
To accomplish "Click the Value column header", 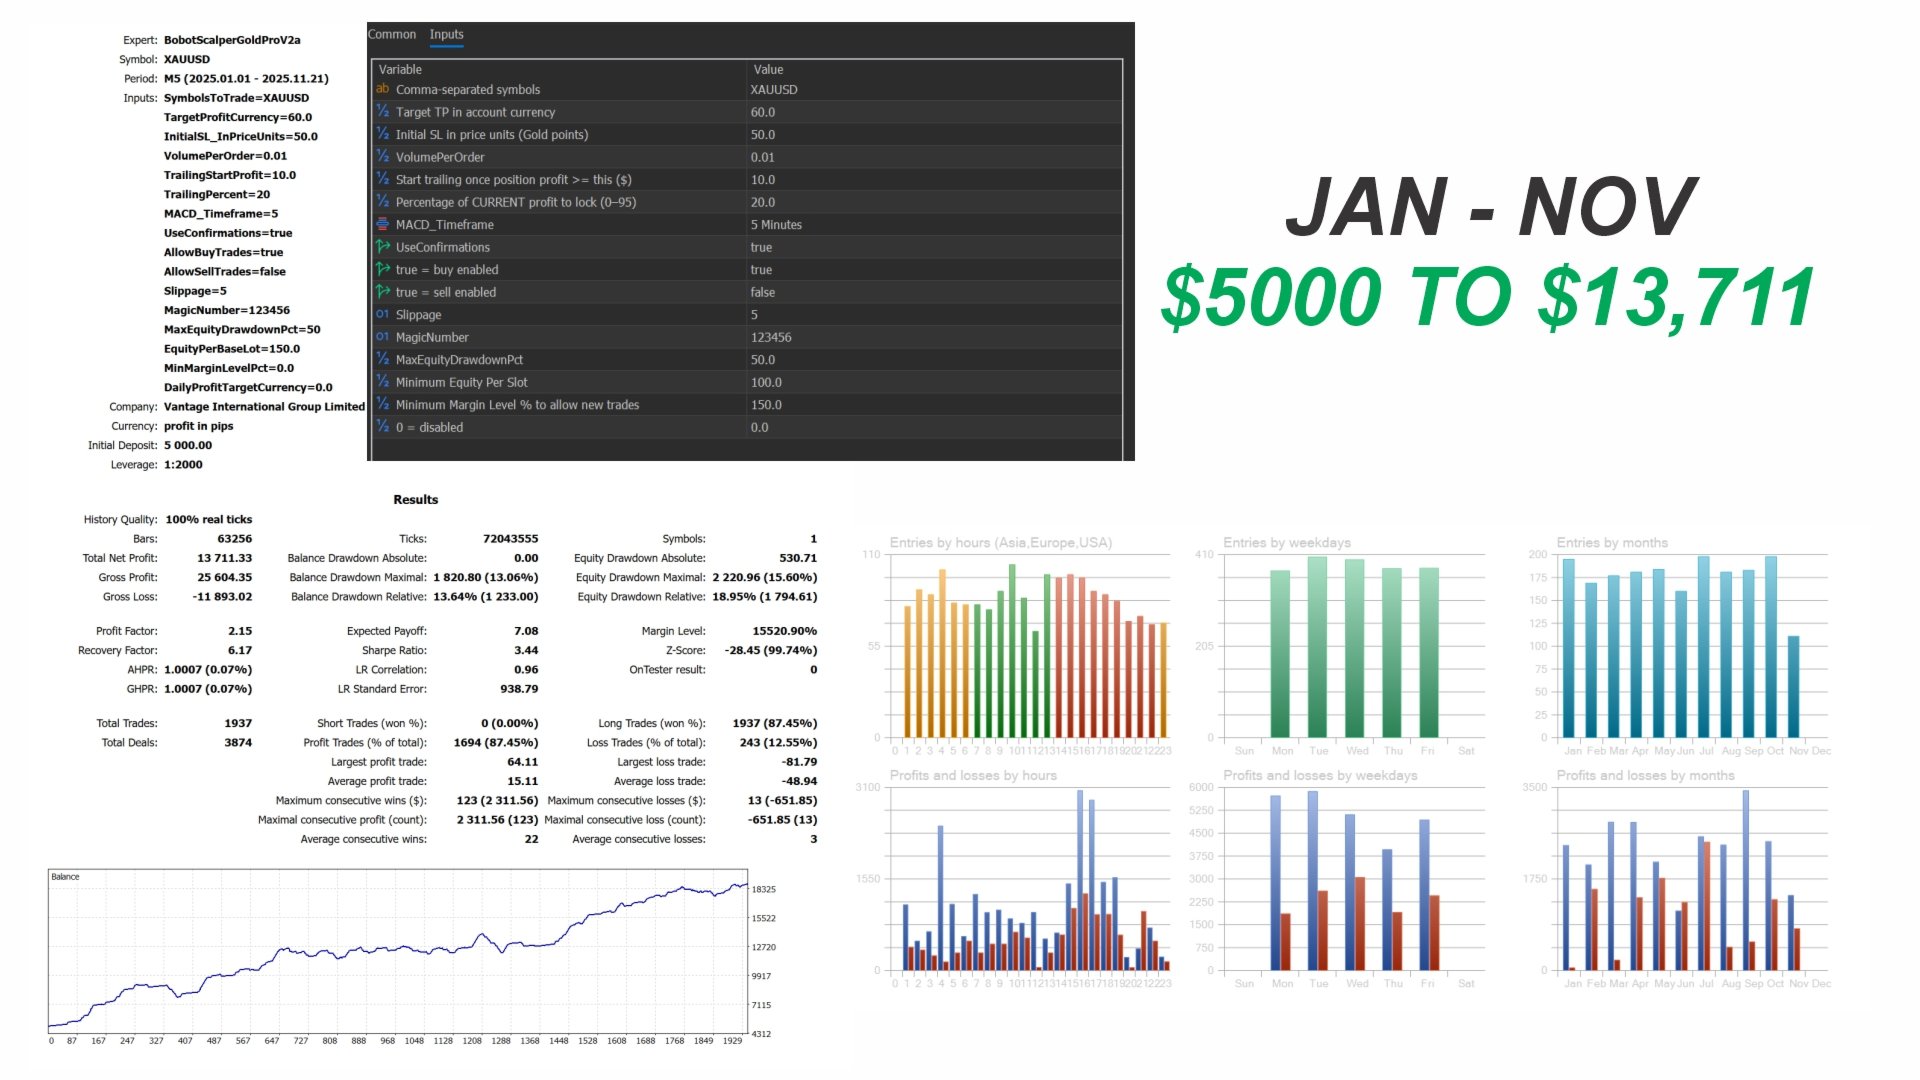I will [768, 69].
